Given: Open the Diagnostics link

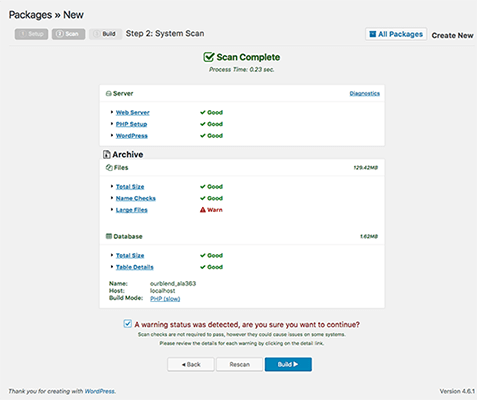Looking at the screenshot, I should click(365, 93).
